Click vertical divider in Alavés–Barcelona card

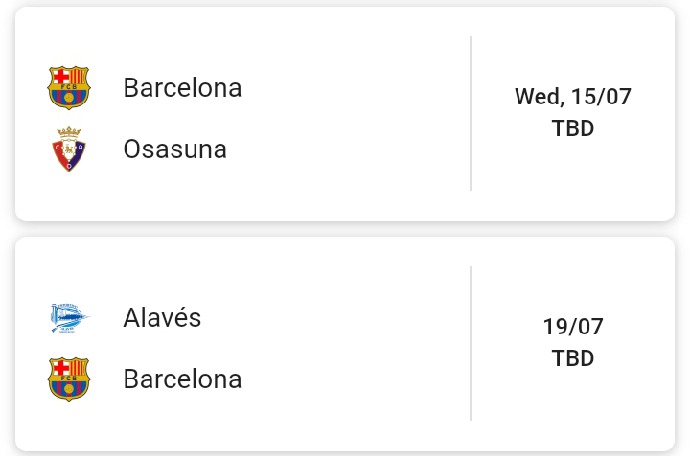pyautogui.click(x=471, y=343)
